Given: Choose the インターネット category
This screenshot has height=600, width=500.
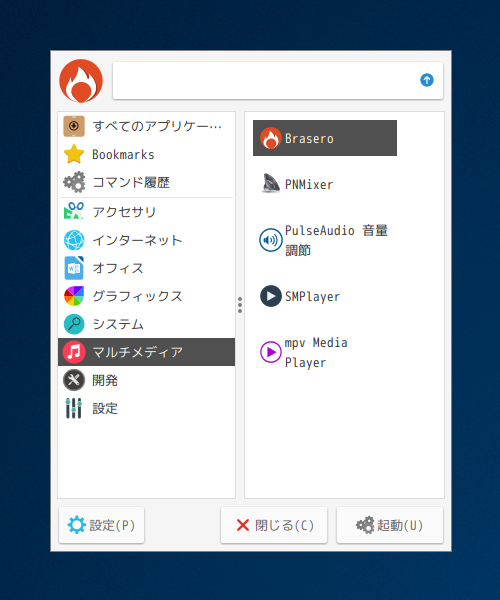Looking at the screenshot, I should [147, 240].
